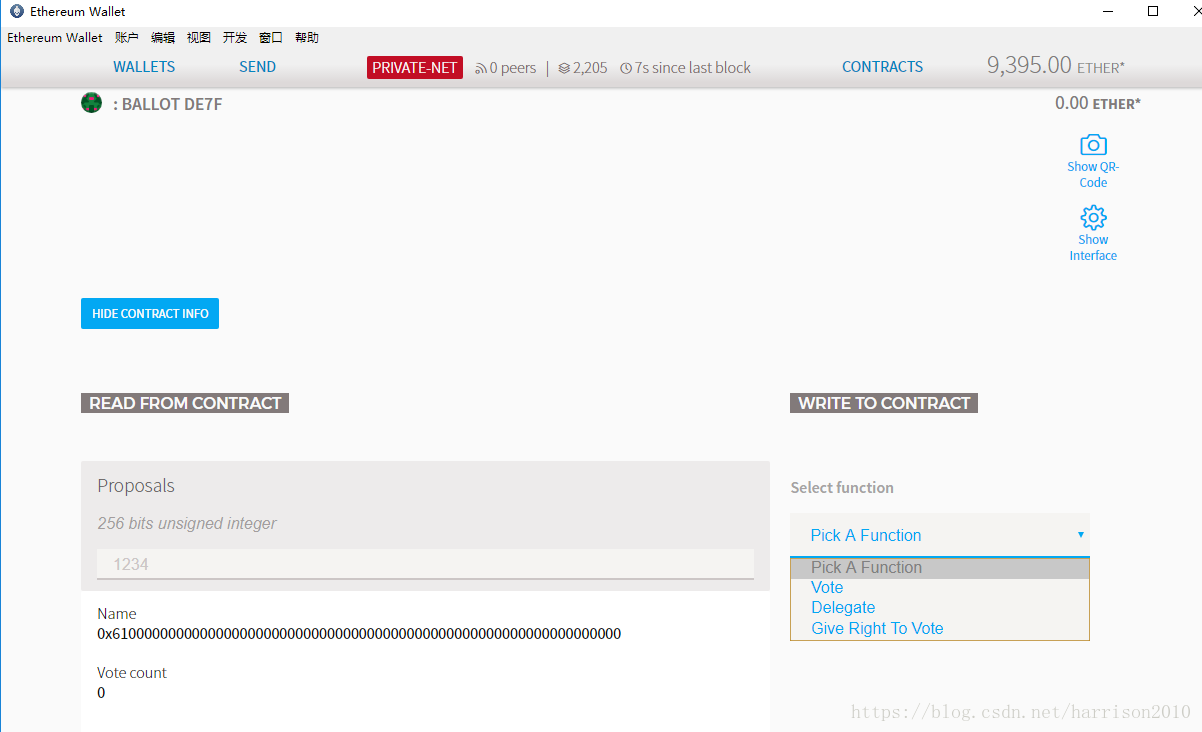Click the function dropdown arrow
The image size is (1202, 732).
point(1081,535)
